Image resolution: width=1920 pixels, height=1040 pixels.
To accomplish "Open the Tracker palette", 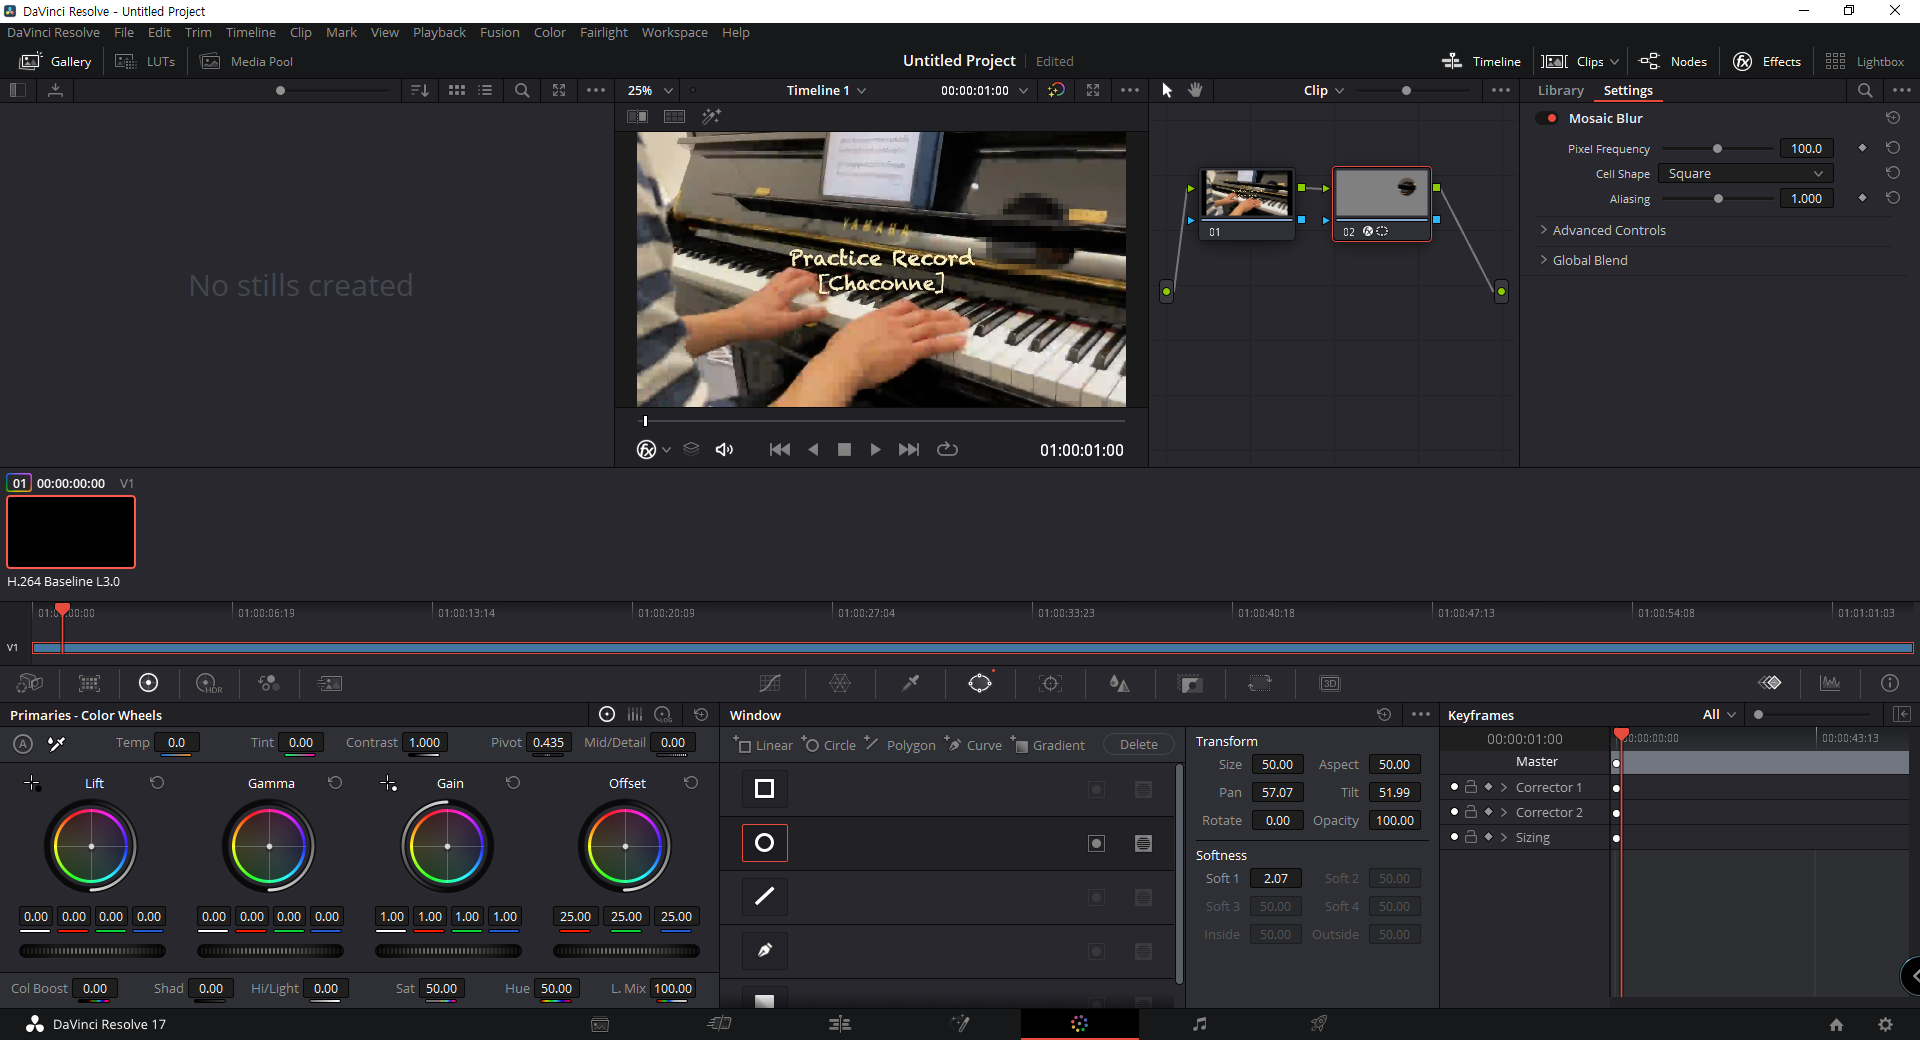I will [1050, 683].
